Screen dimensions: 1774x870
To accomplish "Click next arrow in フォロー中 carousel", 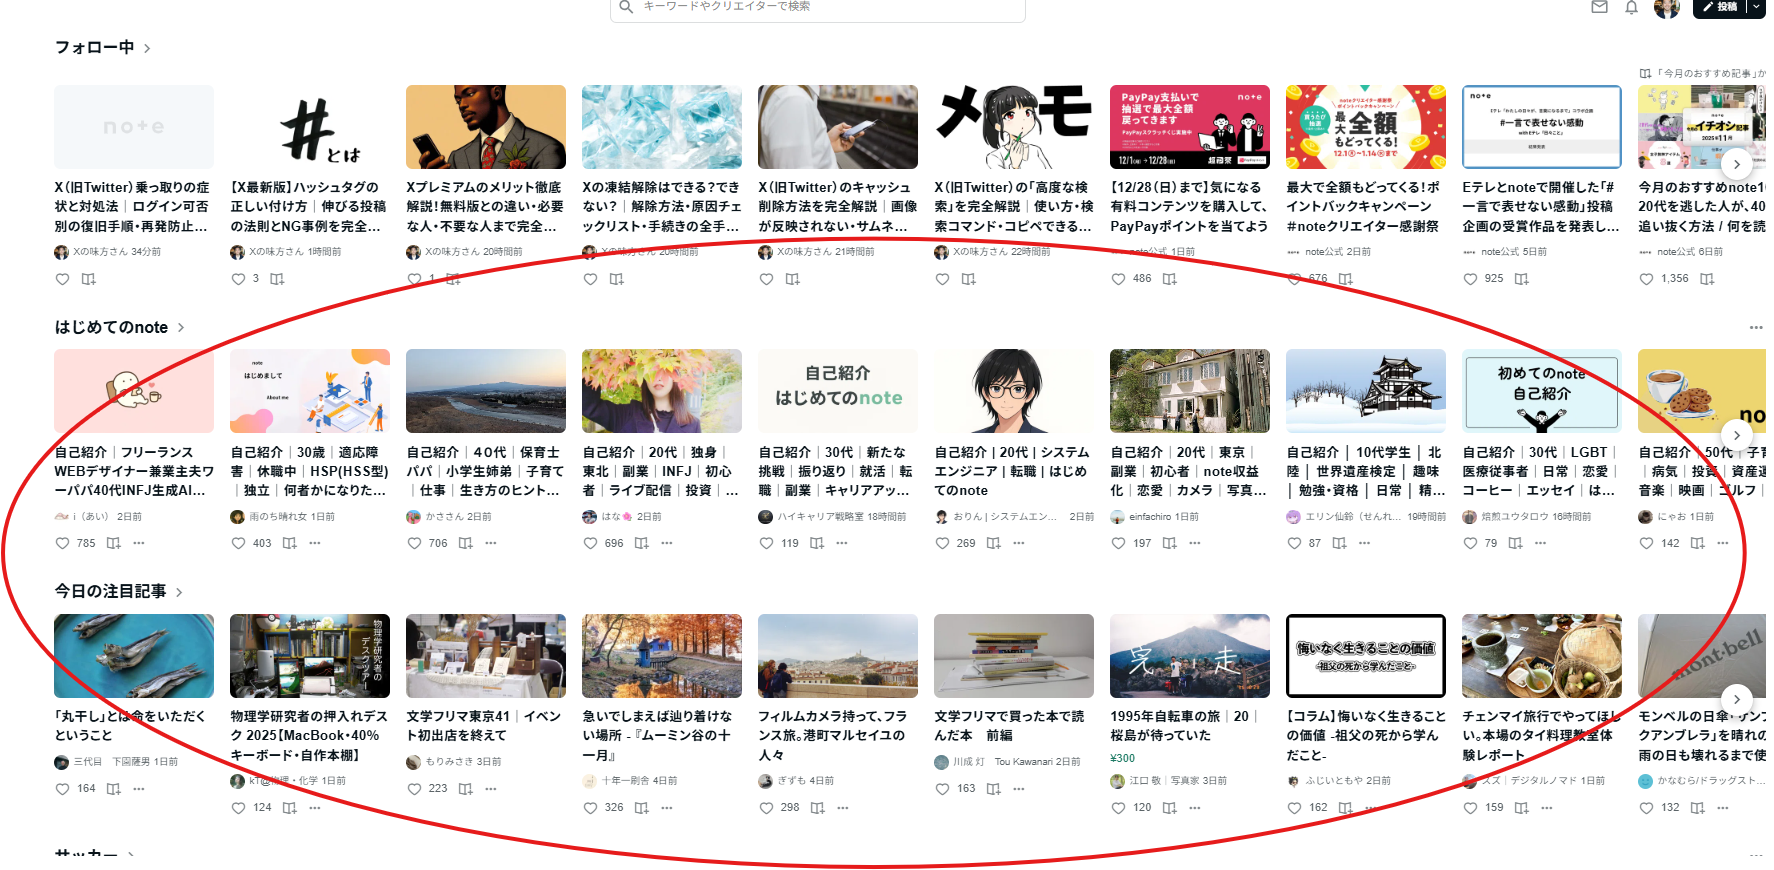I will pos(1736,164).
